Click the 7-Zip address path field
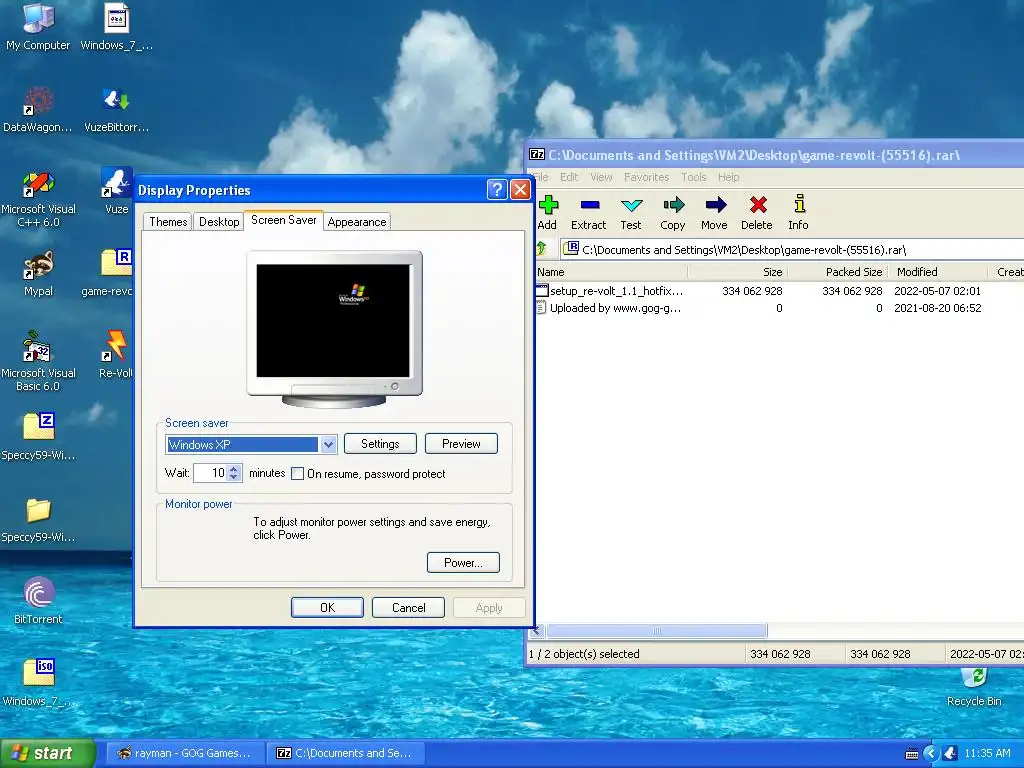 click(792, 249)
